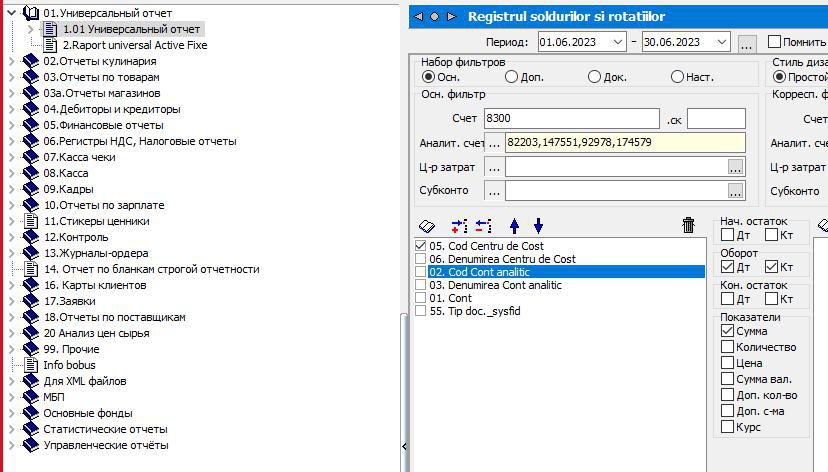The height and width of the screenshot is (472, 828).
Task: Click ellipsis inside Ц-р затрат field end
Action: [x=736, y=167]
